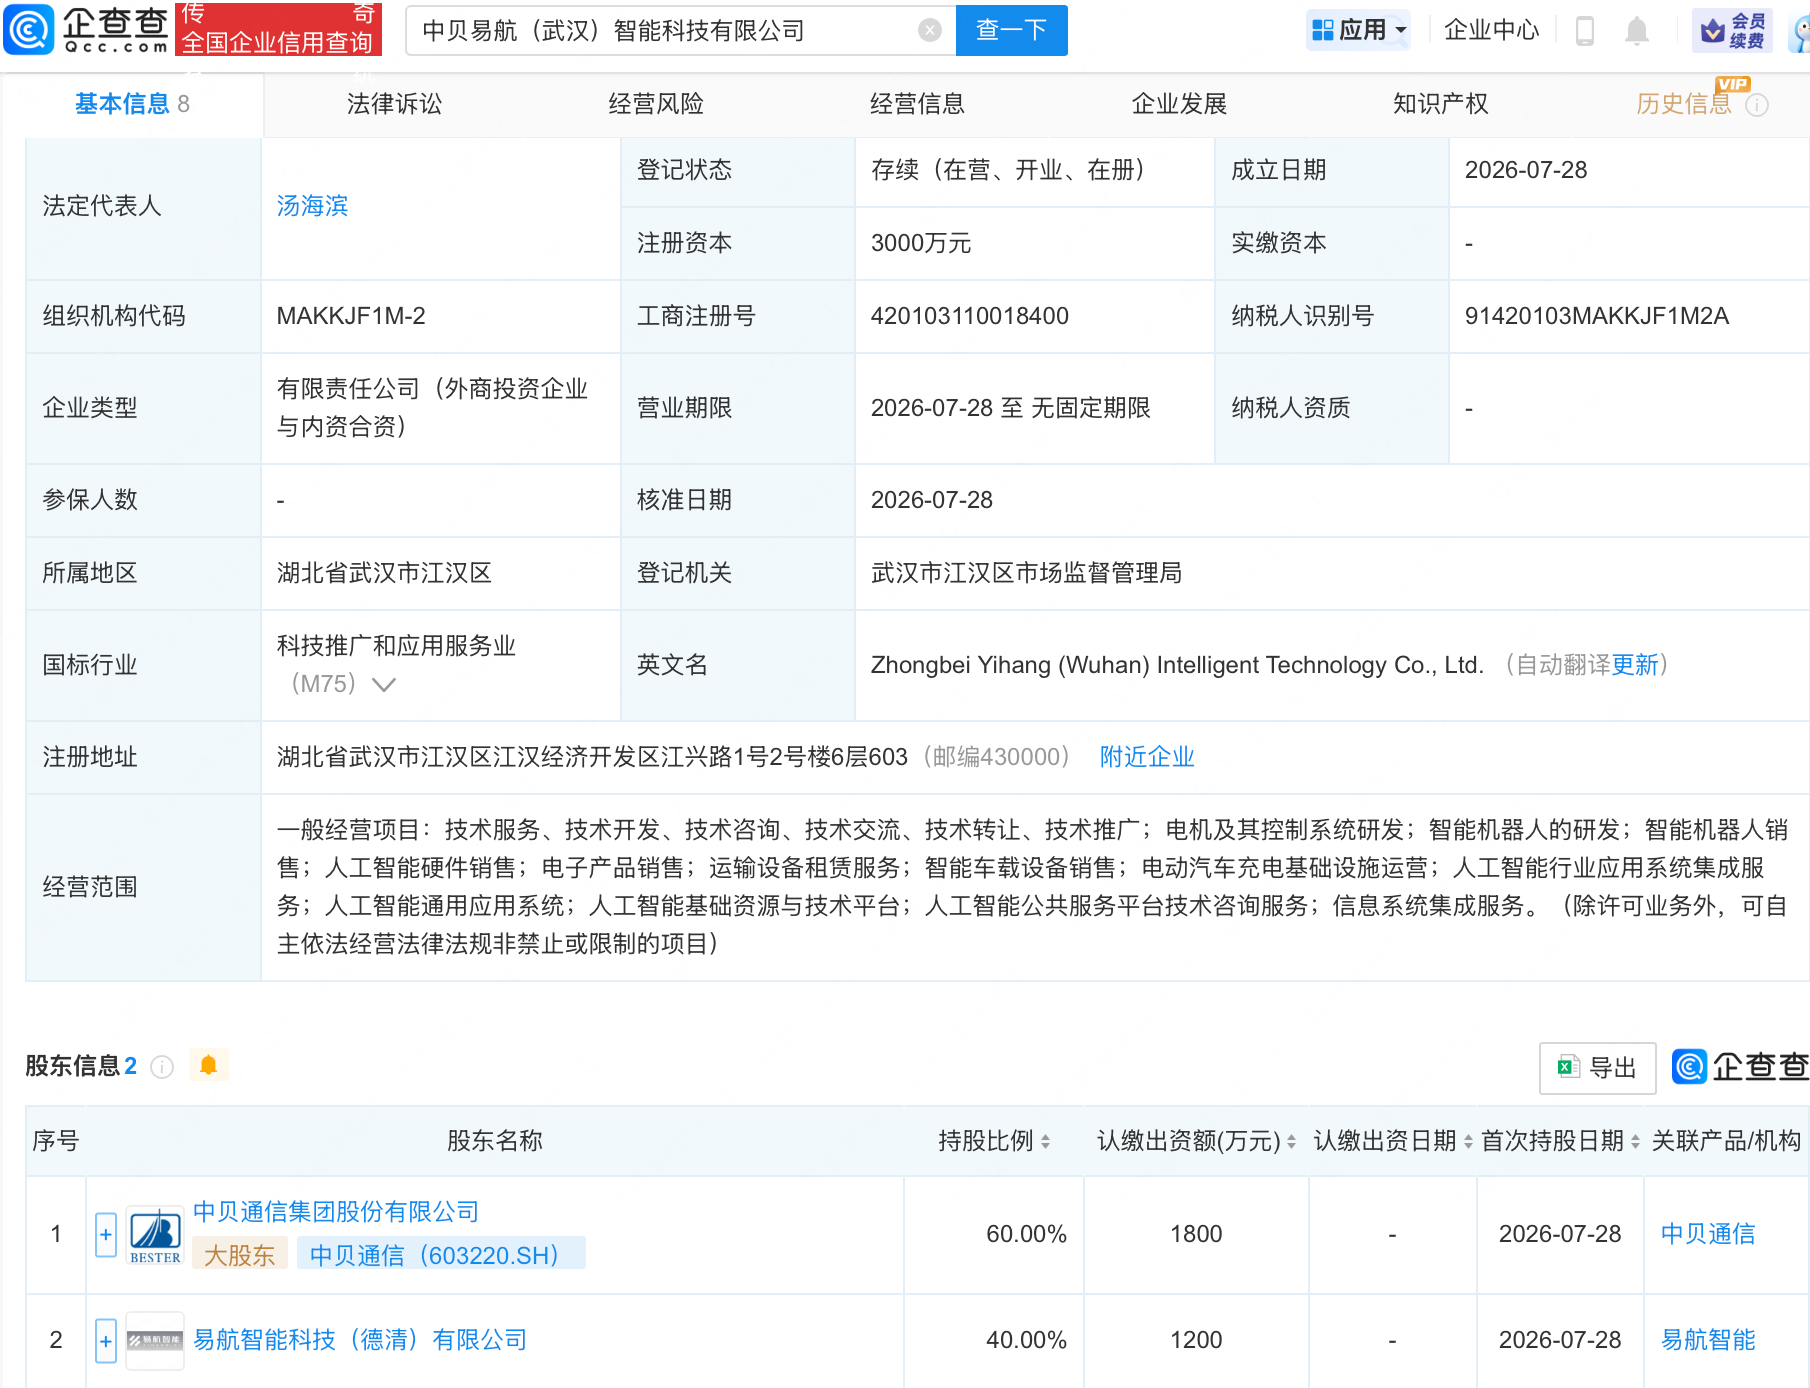The height and width of the screenshot is (1388, 1810).
Task: Select registration number 420103110018400
Action: click(x=969, y=316)
